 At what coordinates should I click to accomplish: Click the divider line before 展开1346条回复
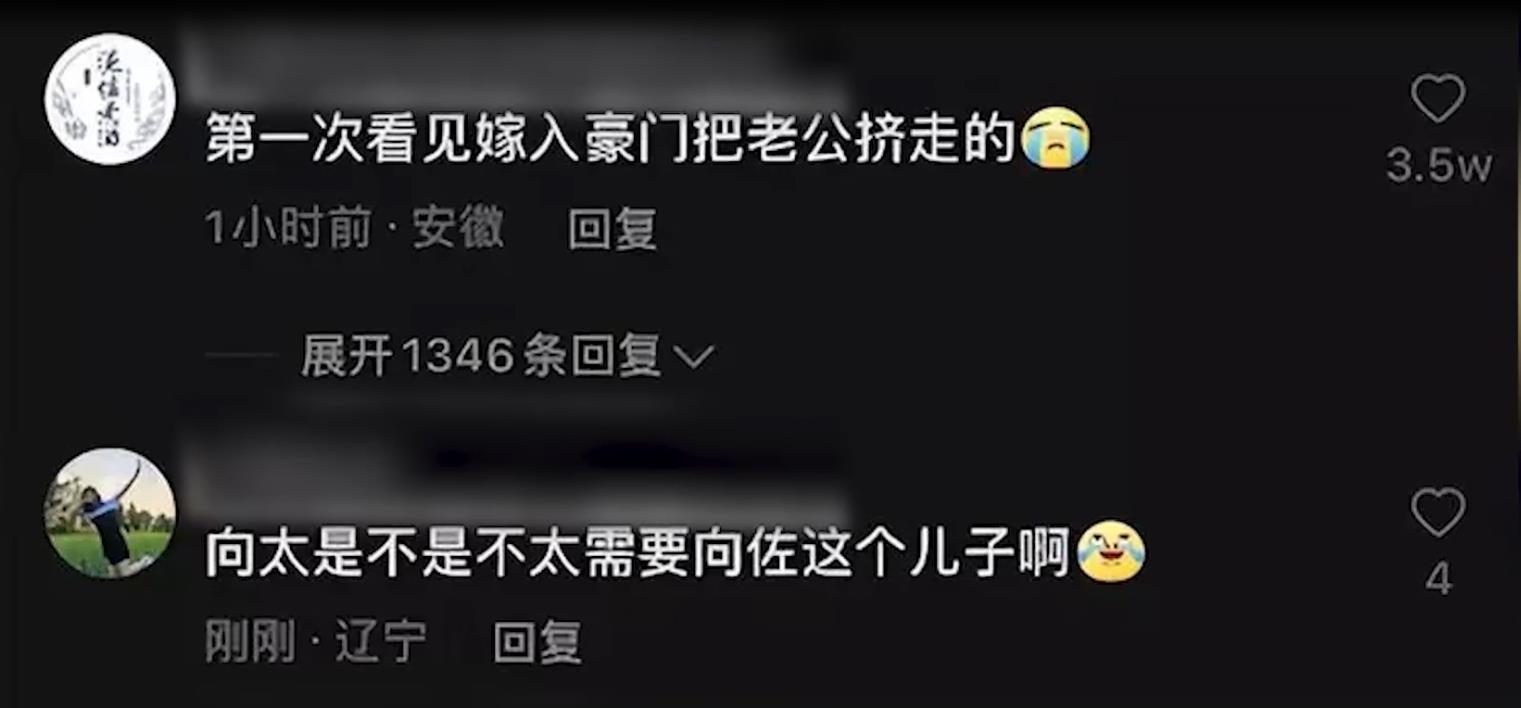coord(241,357)
